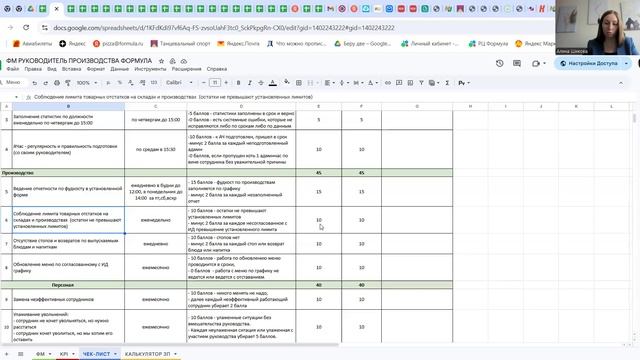This screenshot has width=640, height=360.
Task: Format selection as currency
Action: (108, 83)
